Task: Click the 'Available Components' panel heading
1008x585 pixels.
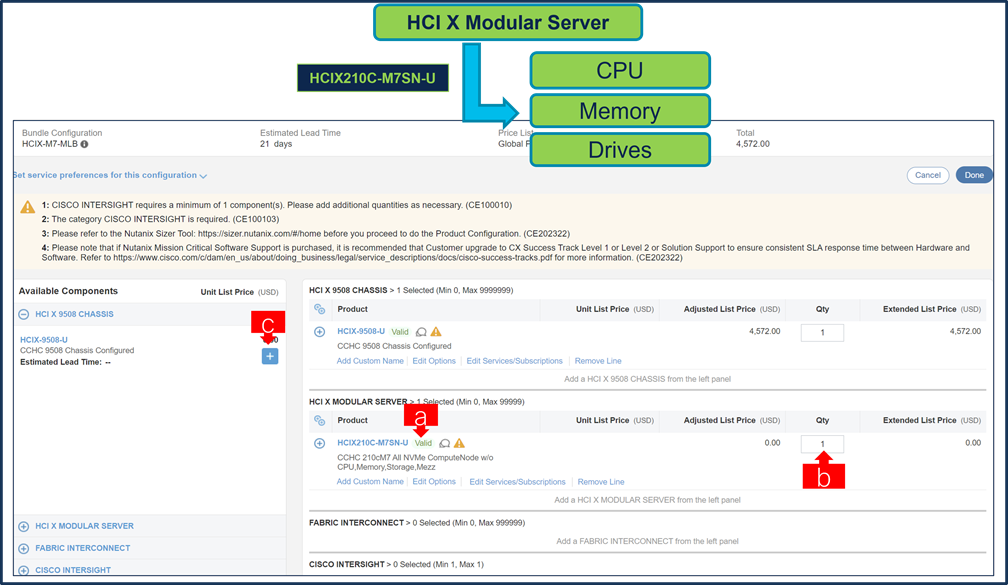Action: (x=68, y=291)
